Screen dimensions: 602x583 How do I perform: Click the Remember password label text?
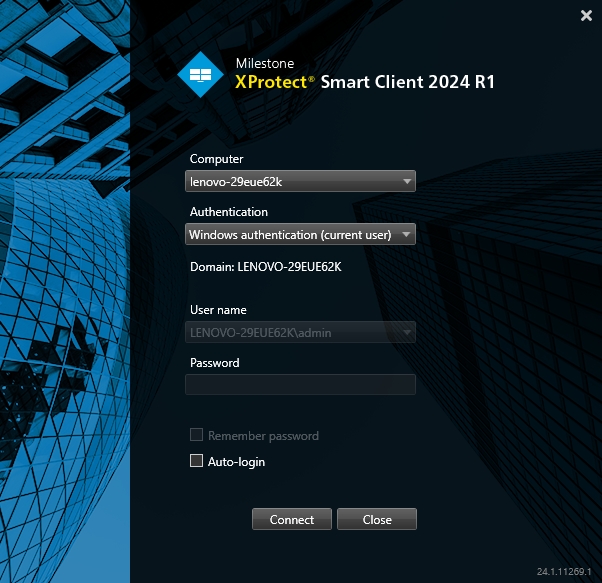coord(263,436)
